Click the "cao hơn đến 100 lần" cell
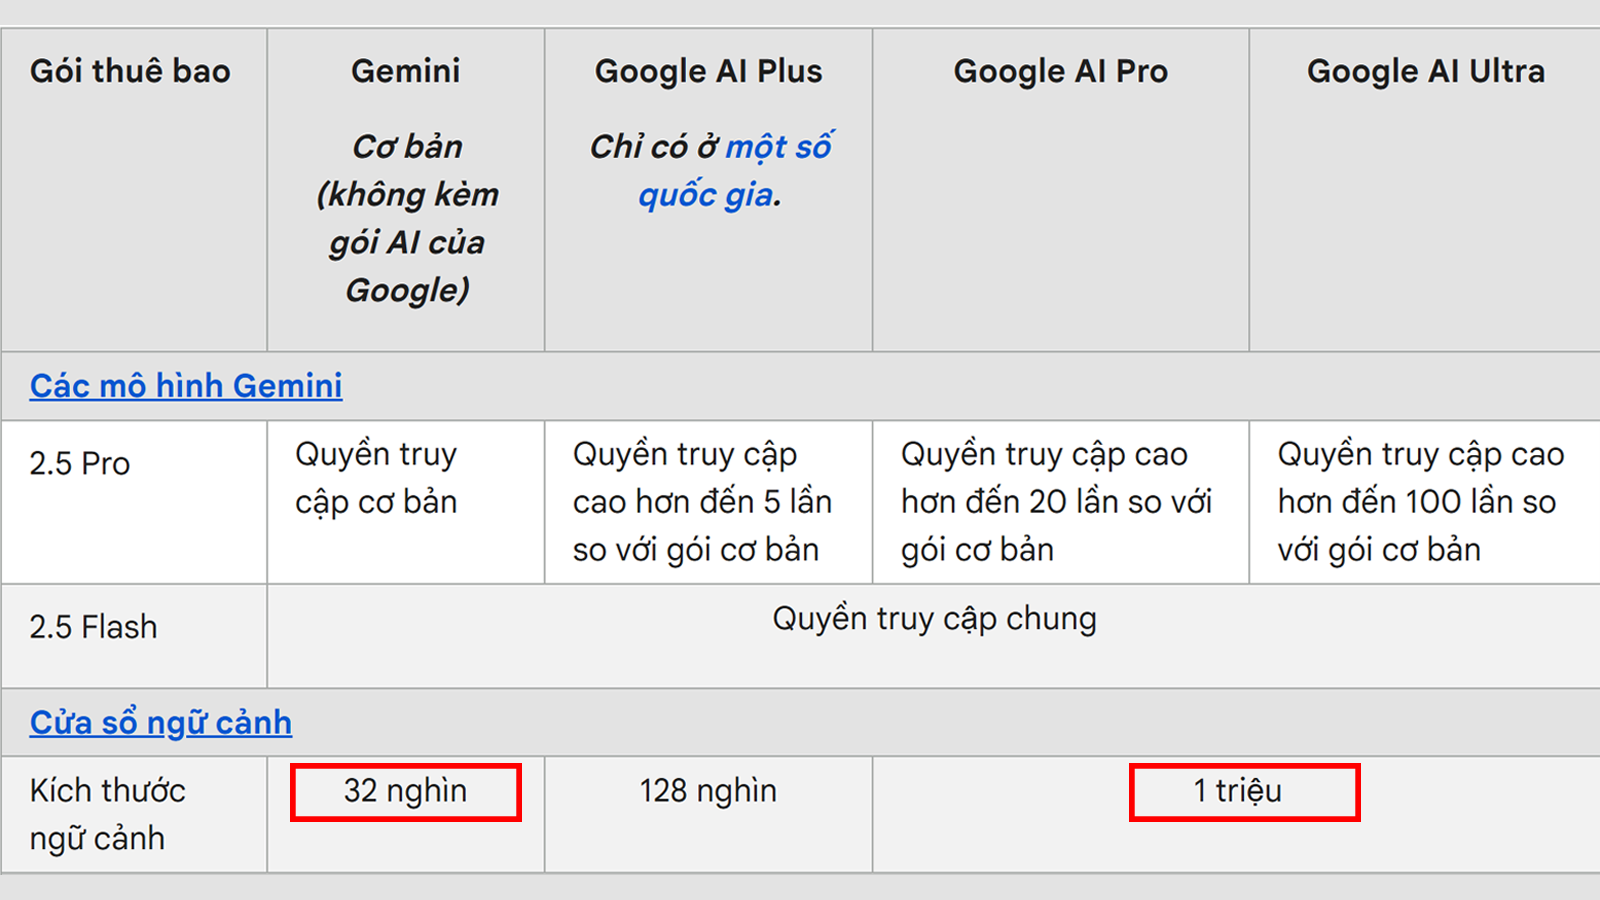The image size is (1600, 900). (x=1420, y=502)
